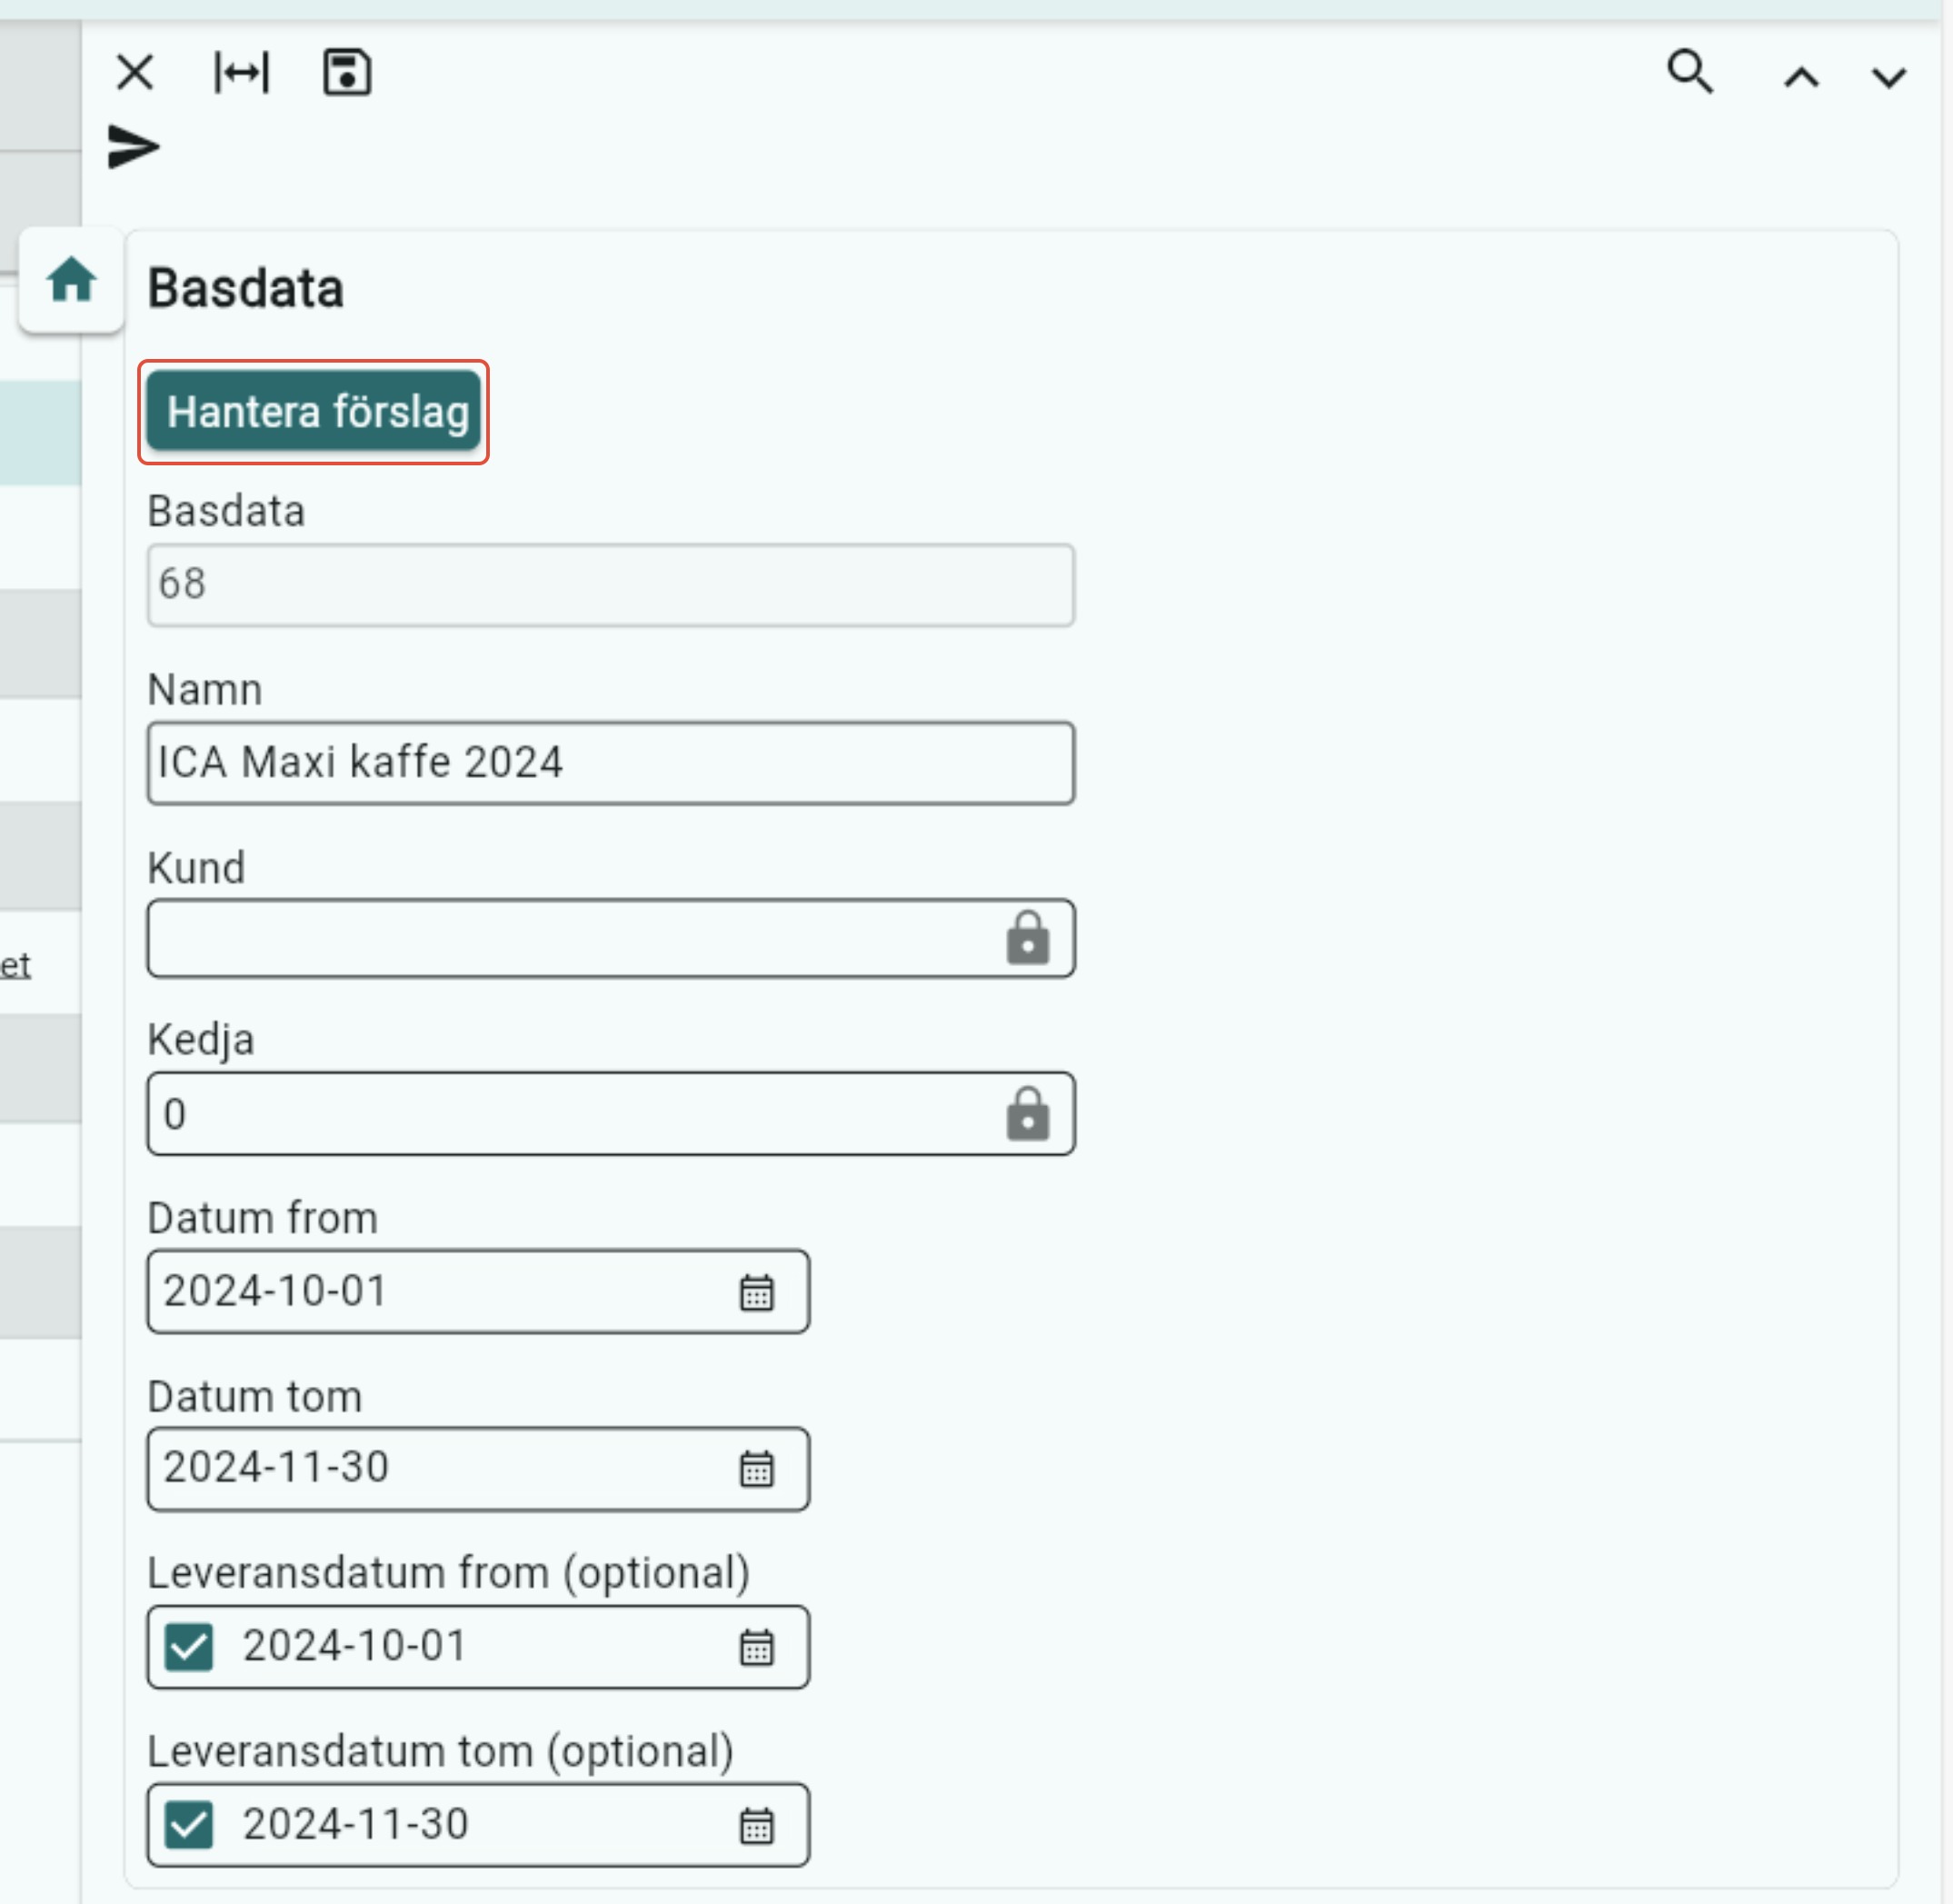Viewport: 1953px width, 1904px height.
Task: Click the lock icon in the Kedja field
Action: coord(1027,1114)
